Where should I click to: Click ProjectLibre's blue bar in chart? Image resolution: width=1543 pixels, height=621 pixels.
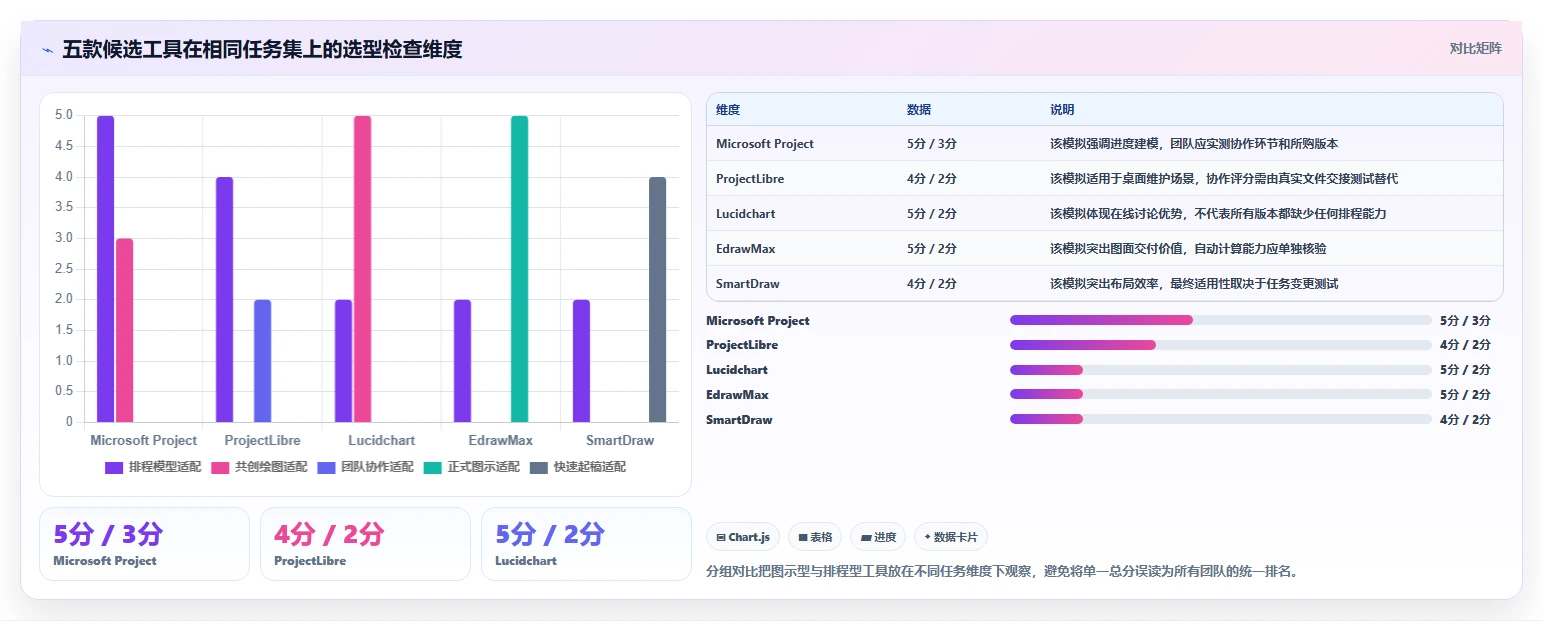[x=262, y=361]
